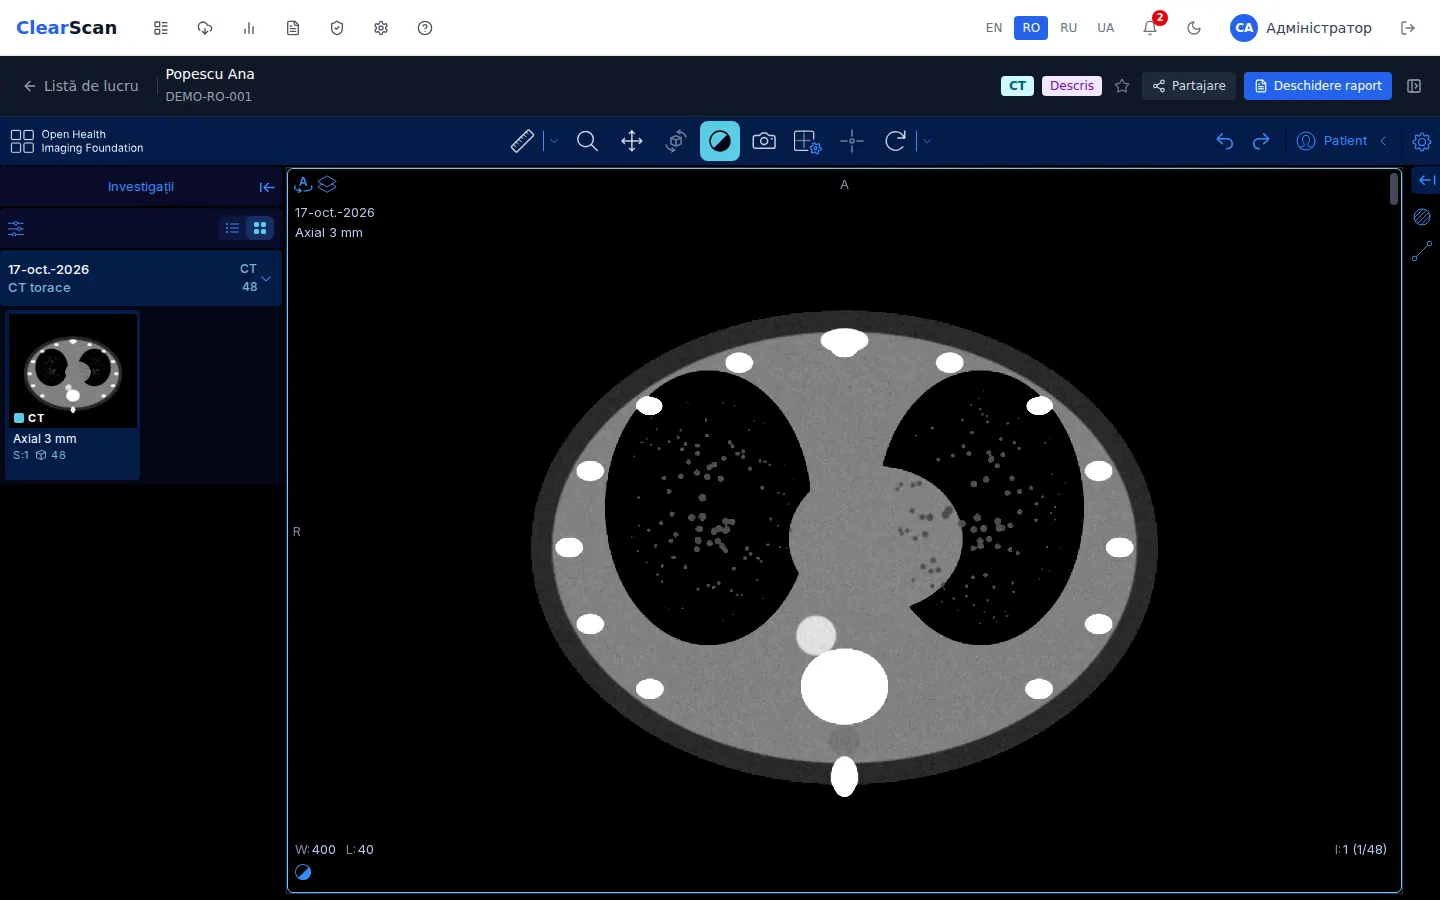Open the report with Deschidere raport

[1318, 86]
